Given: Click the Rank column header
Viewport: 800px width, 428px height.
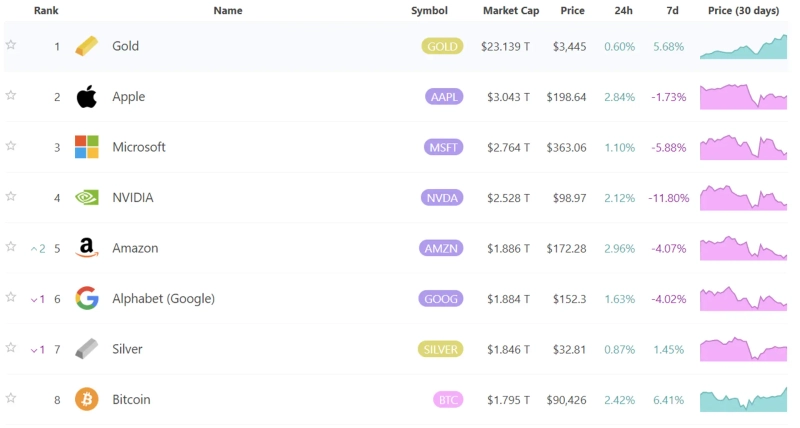Looking at the screenshot, I should click(46, 11).
